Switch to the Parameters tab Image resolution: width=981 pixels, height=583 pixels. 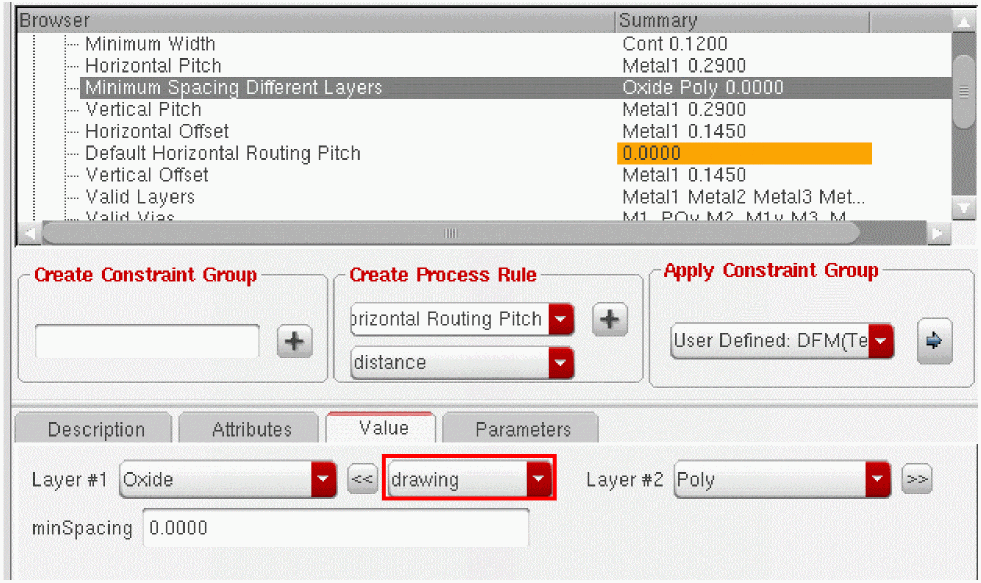tap(521, 429)
